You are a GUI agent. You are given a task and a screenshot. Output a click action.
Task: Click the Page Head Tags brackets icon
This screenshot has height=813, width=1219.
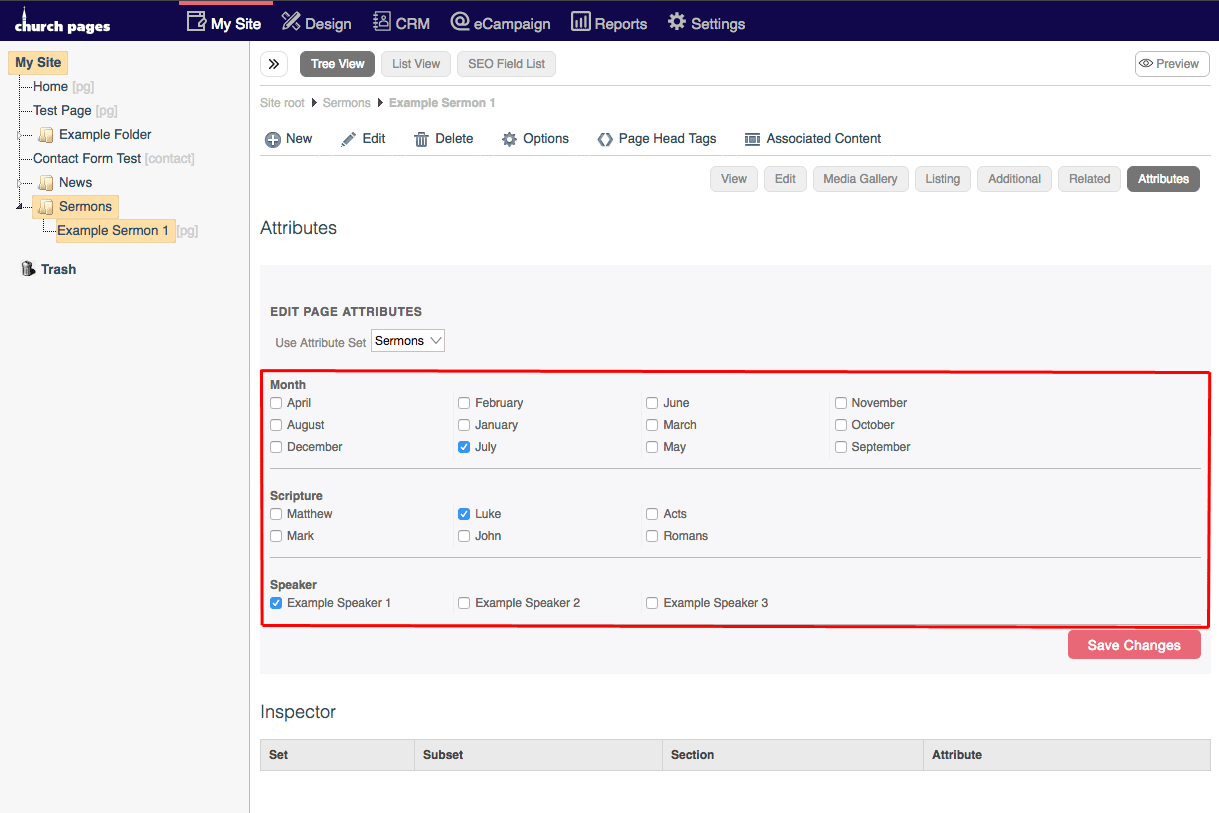tap(605, 140)
